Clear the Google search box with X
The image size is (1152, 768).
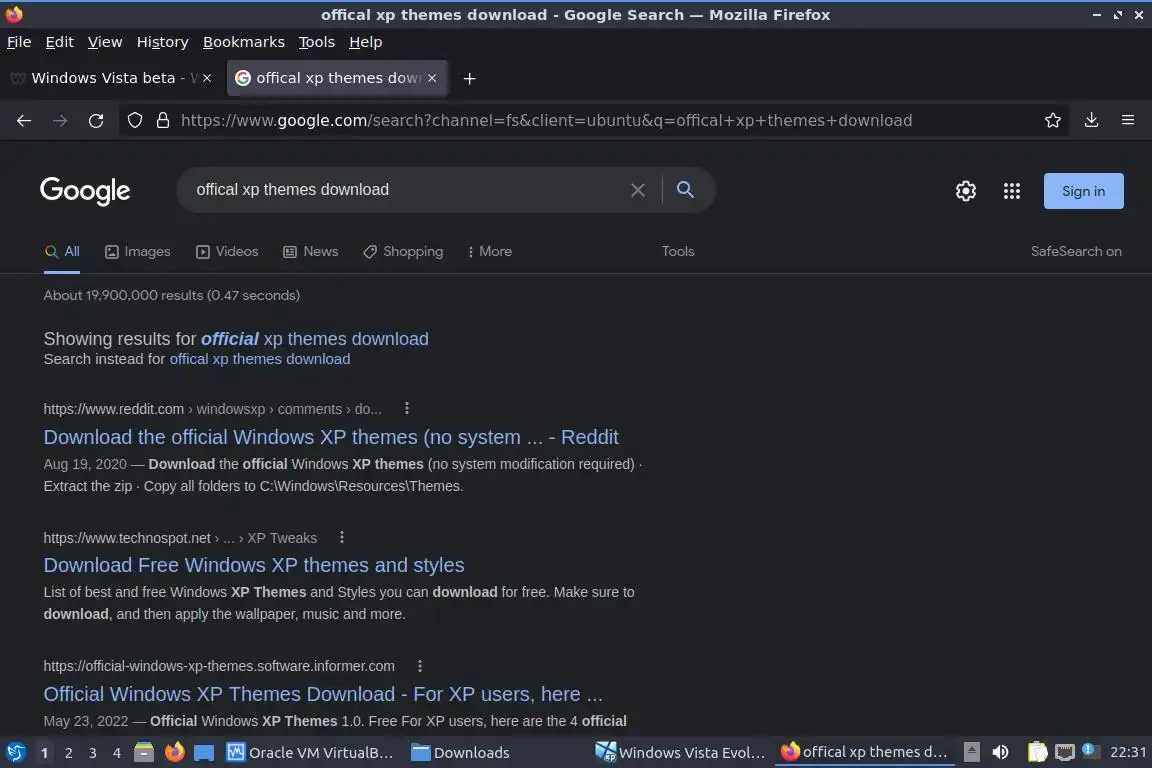pyautogui.click(x=638, y=190)
